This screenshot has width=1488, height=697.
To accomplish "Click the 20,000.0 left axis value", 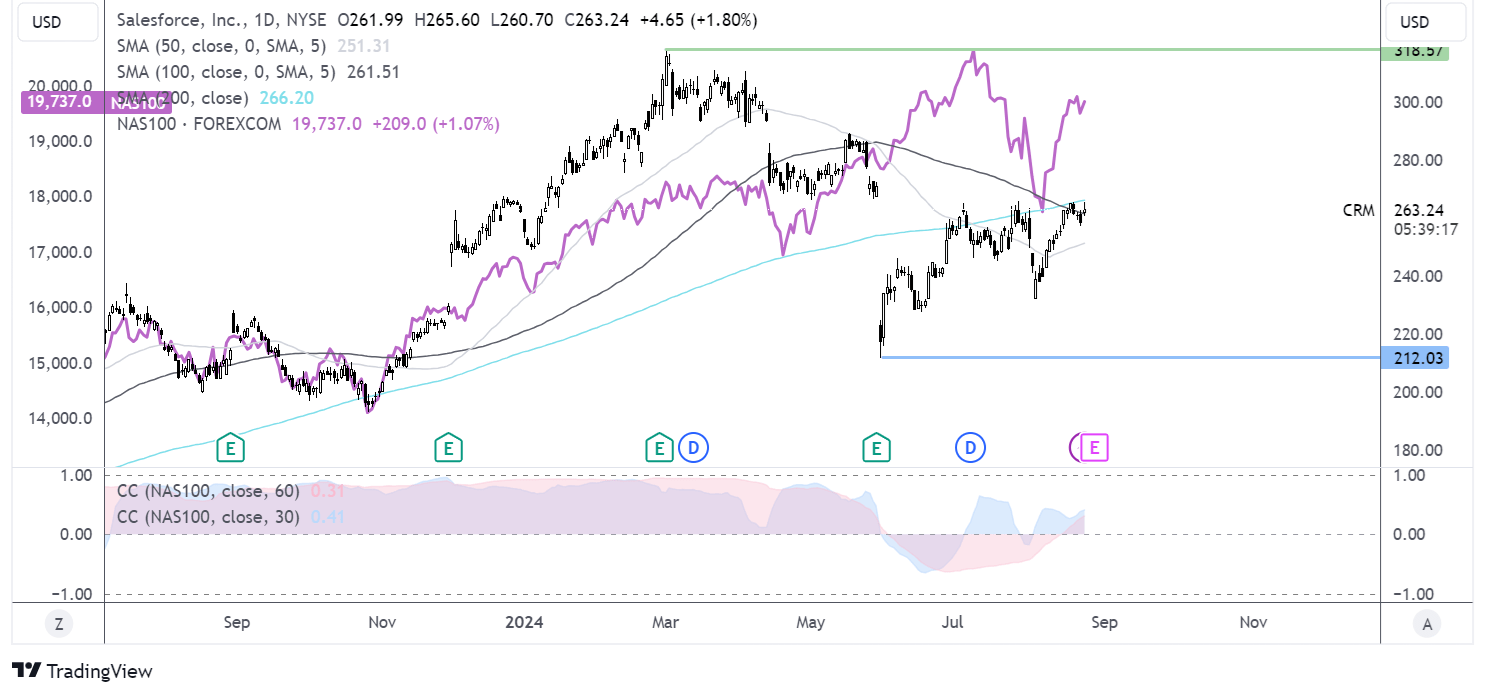I will coord(62,86).
